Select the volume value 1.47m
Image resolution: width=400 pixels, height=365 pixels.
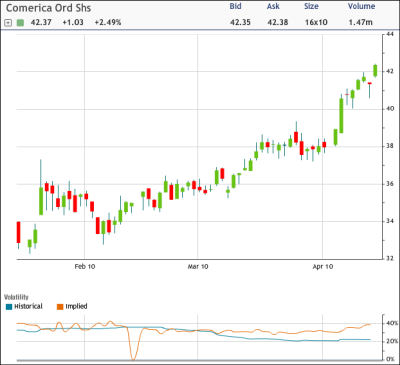(x=361, y=22)
